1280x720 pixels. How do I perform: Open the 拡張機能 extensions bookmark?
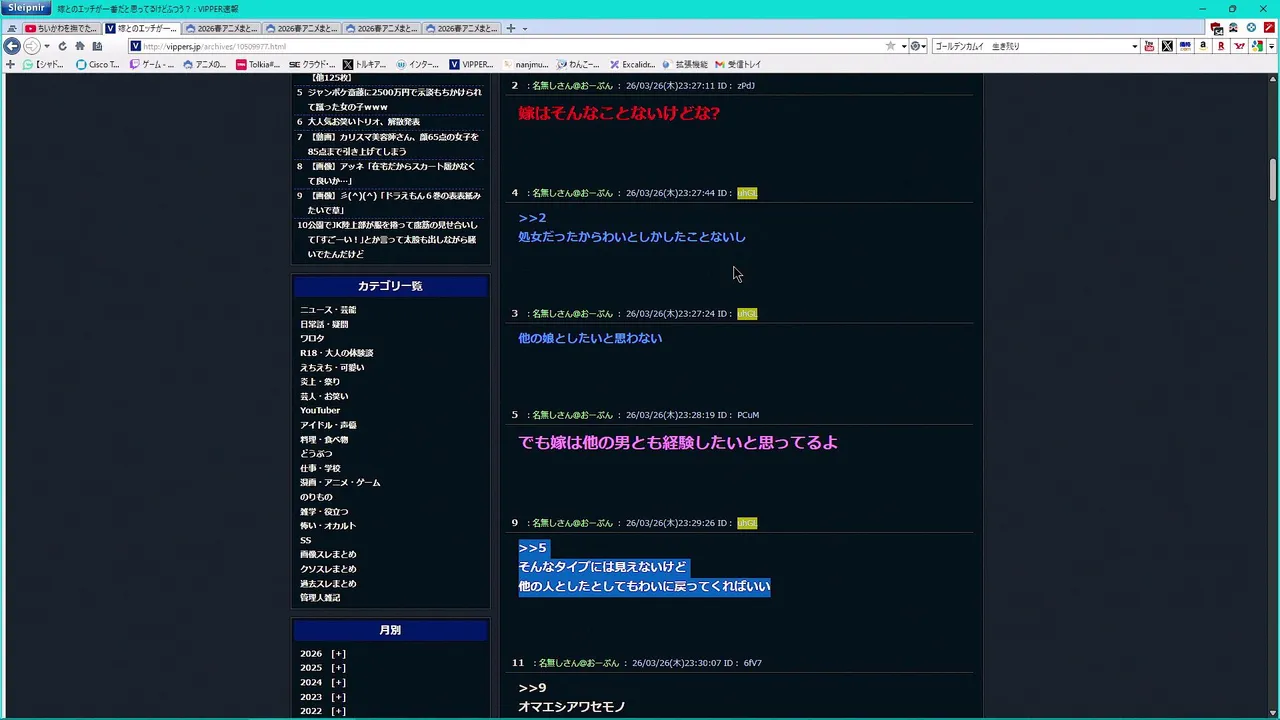[x=685, y=64]
